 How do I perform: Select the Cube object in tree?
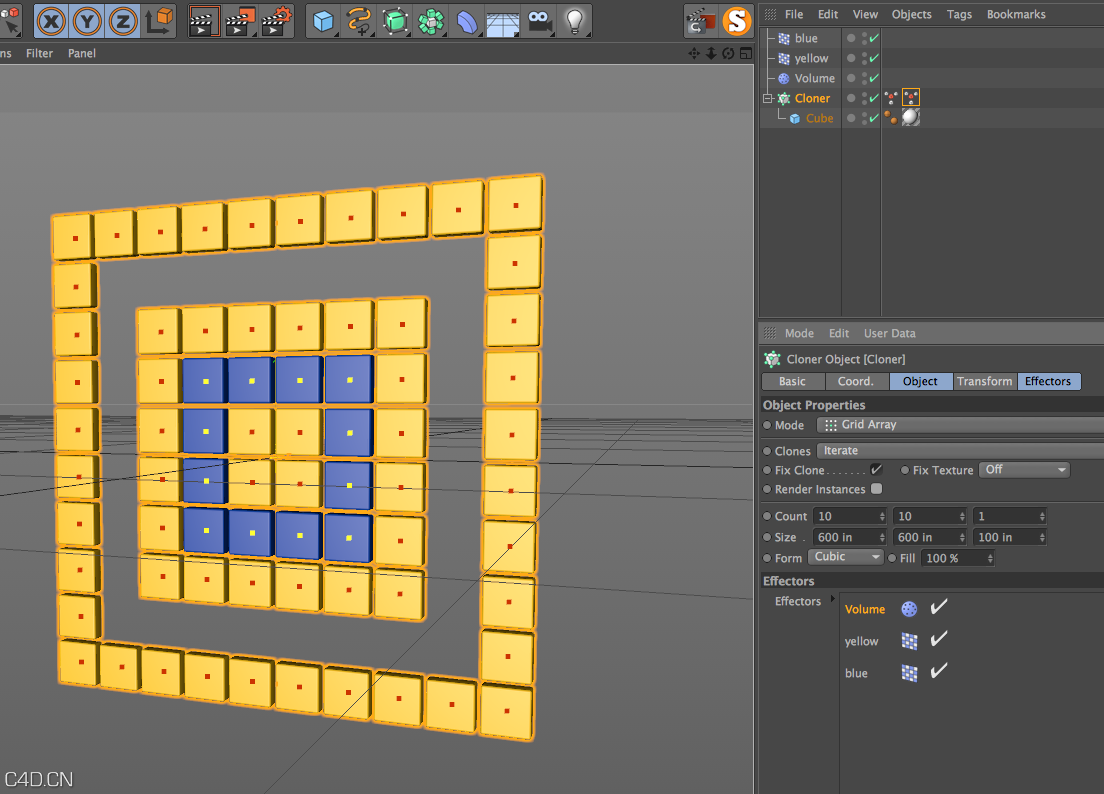(x=820, y=118)
